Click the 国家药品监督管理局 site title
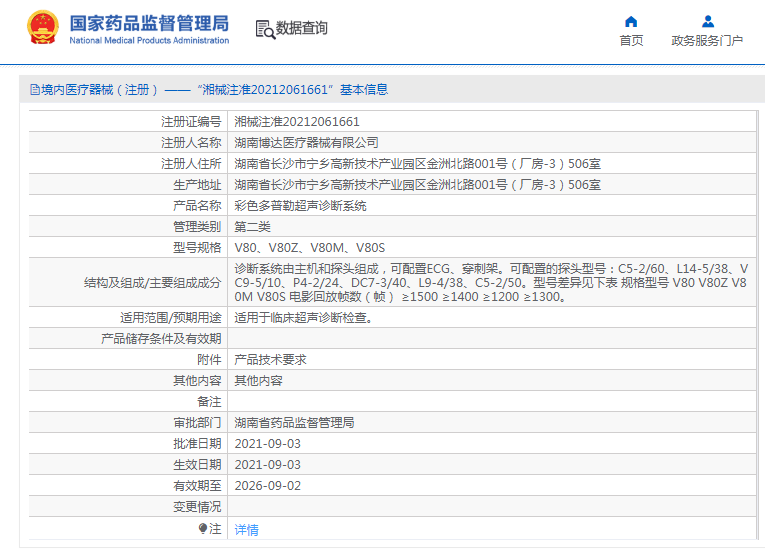The height and width of the screenshot is (554, 765). [x=149, y=22]
